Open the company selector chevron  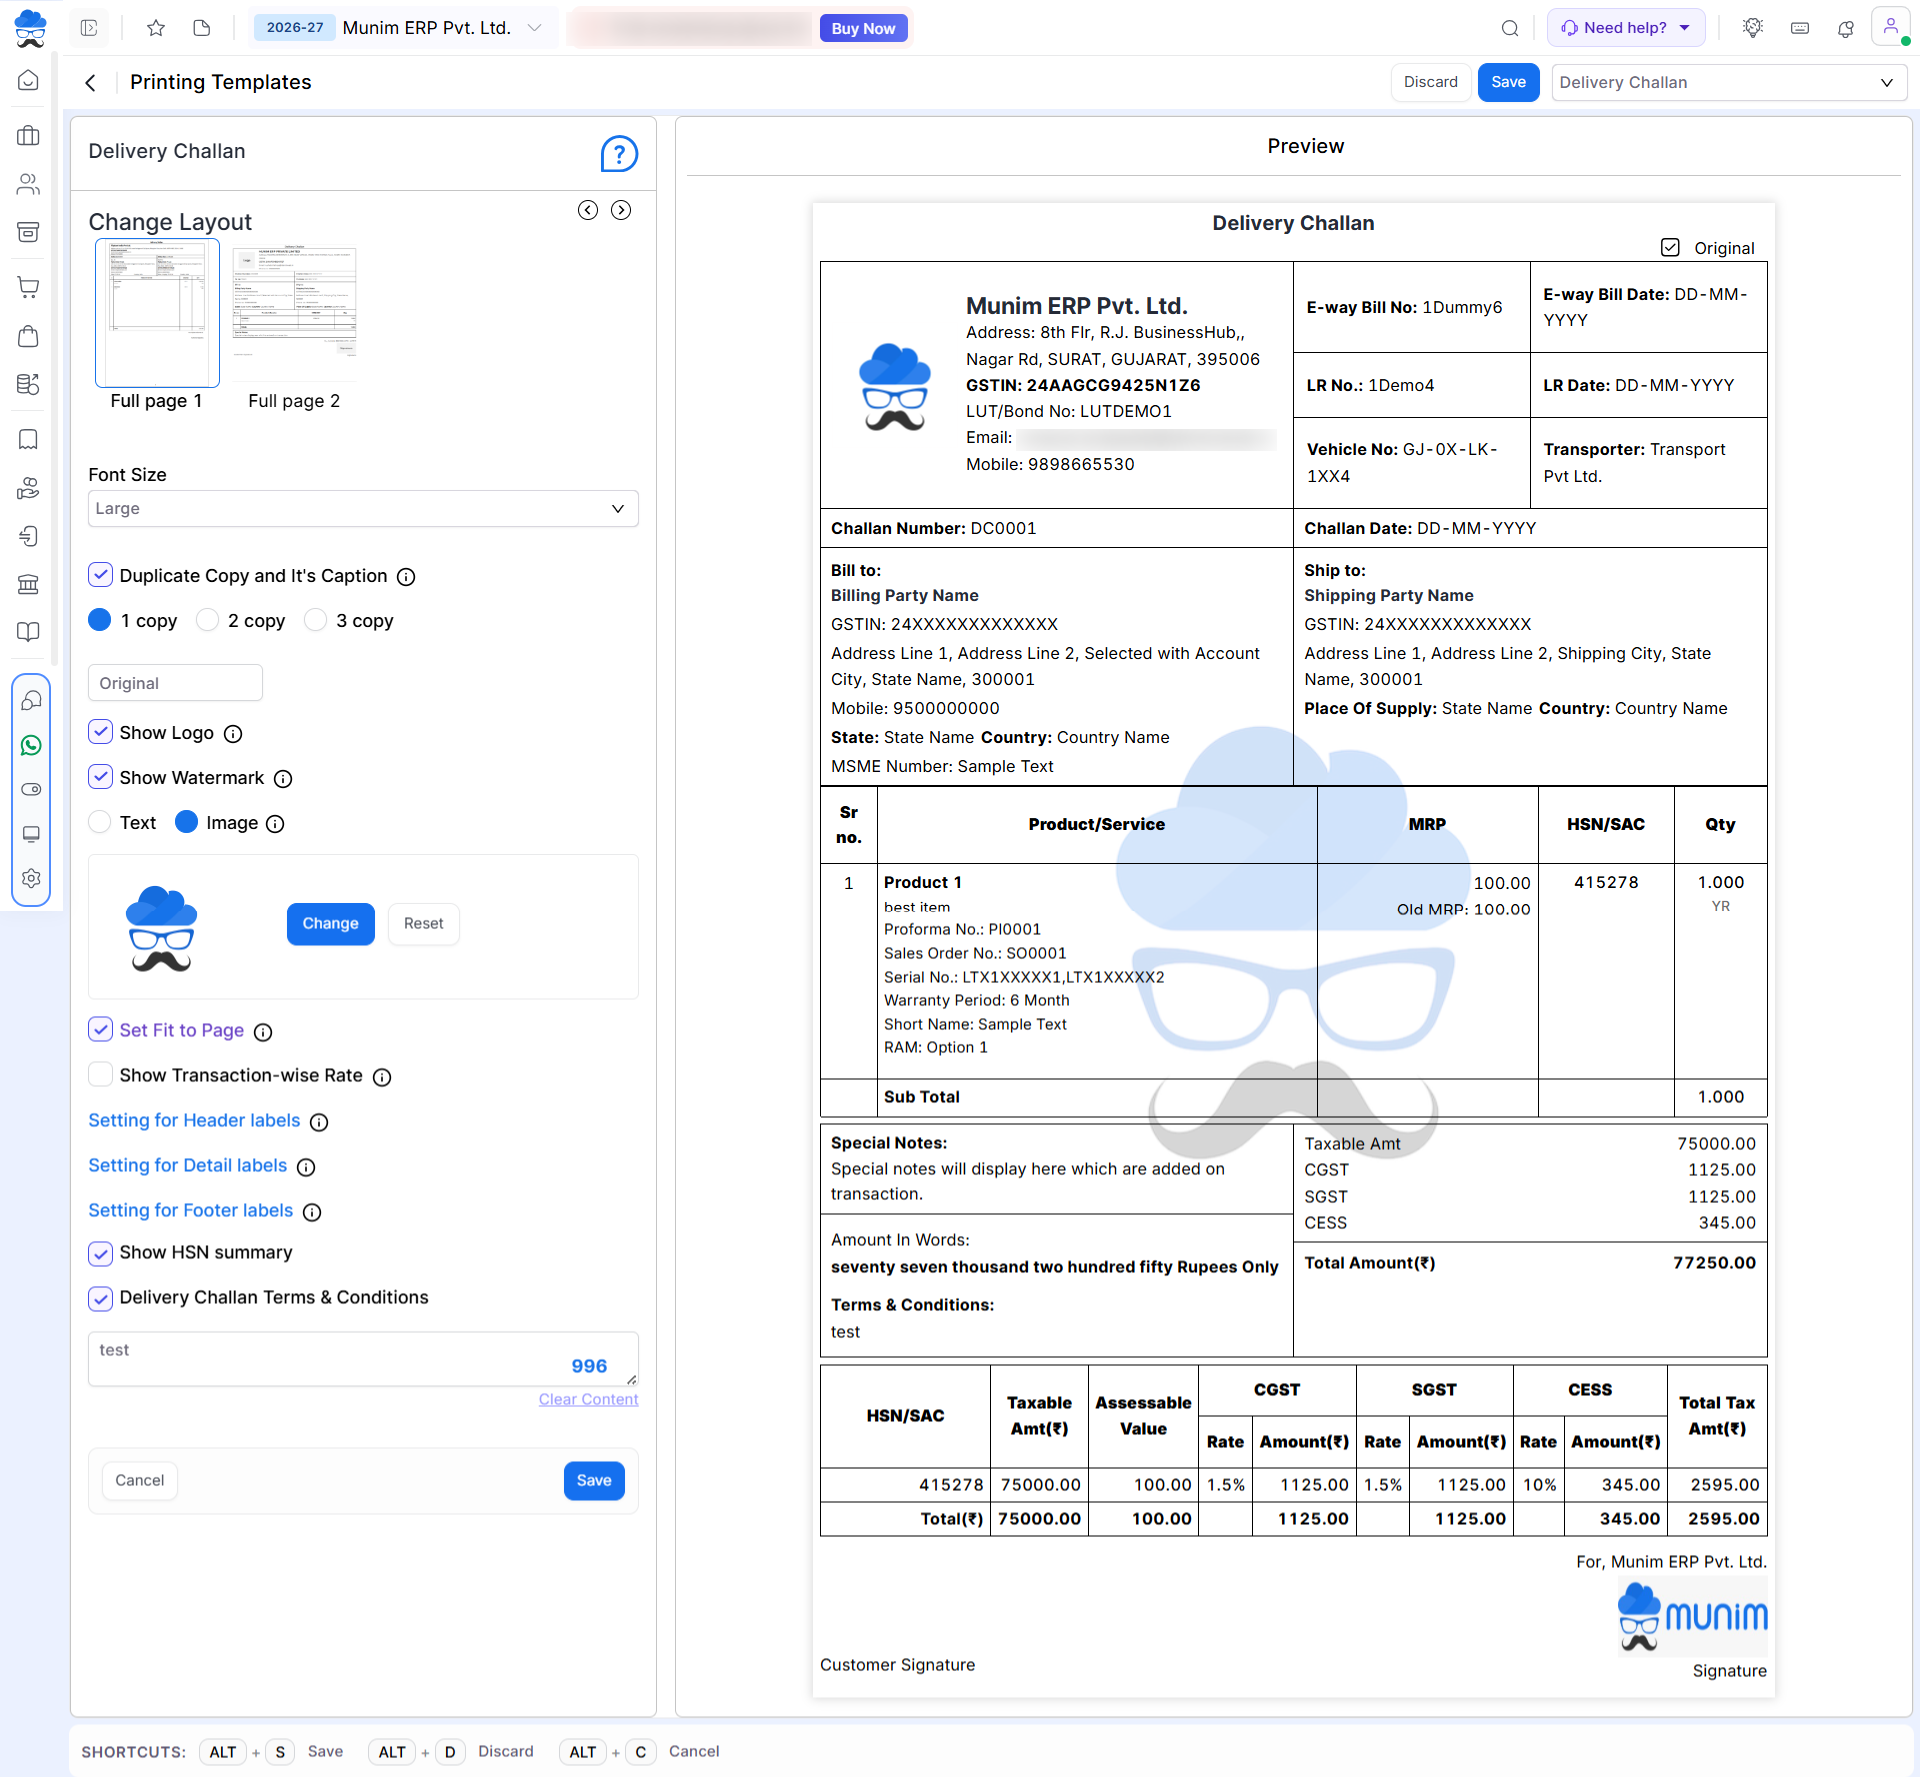point(535,28)
